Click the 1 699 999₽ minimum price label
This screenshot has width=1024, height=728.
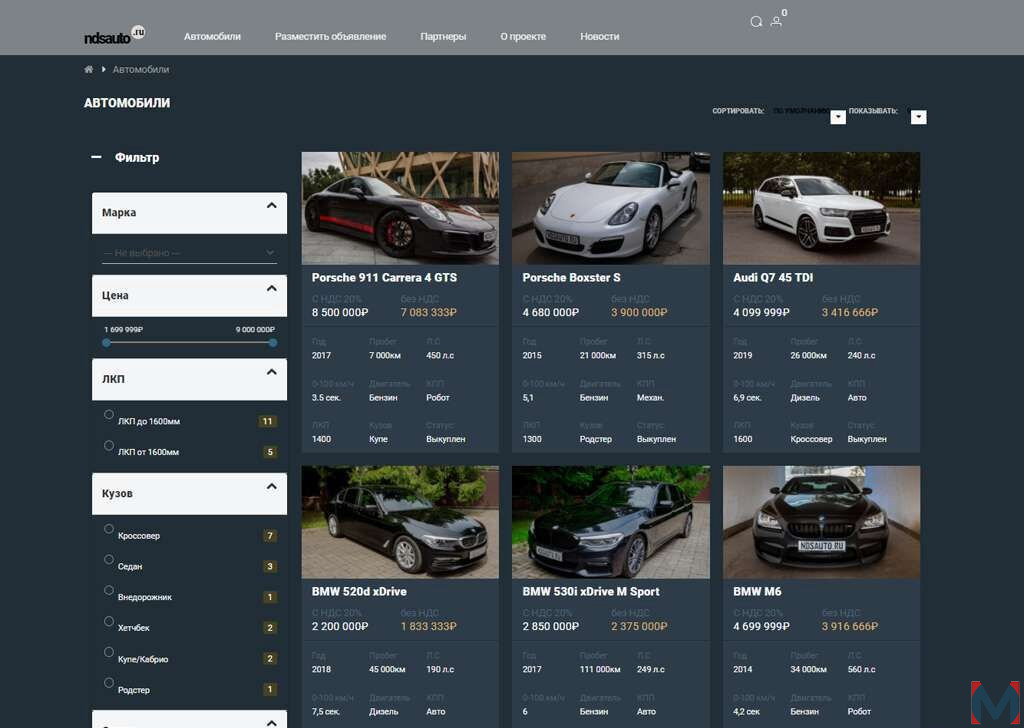point(123,330)
